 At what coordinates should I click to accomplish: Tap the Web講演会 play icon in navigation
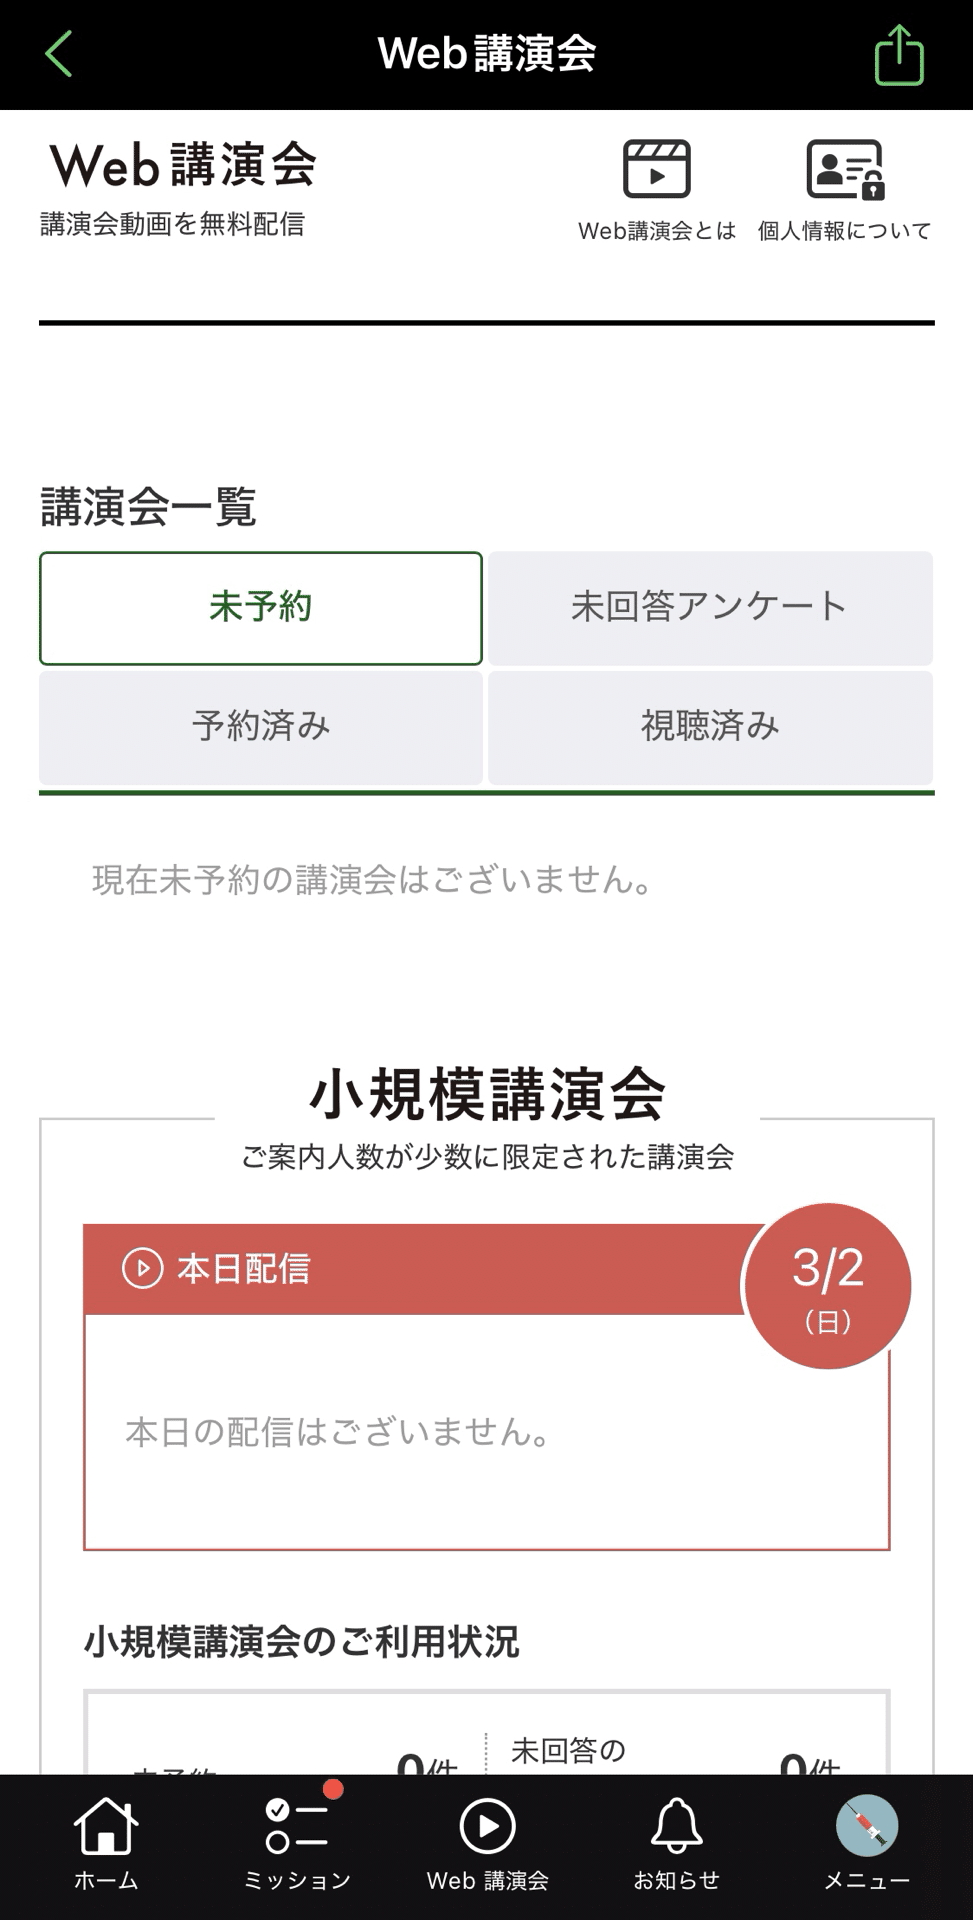pyautogui.click(x=486, y=1840)
